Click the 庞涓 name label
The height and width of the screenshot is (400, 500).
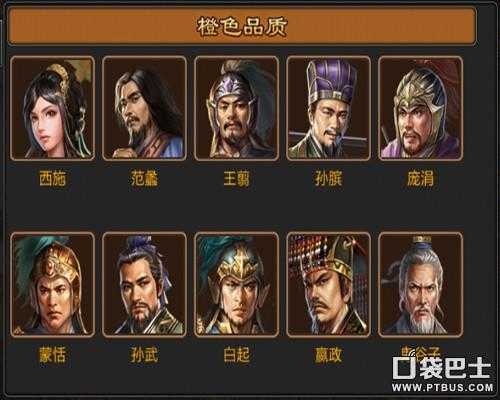pos(420,179)
